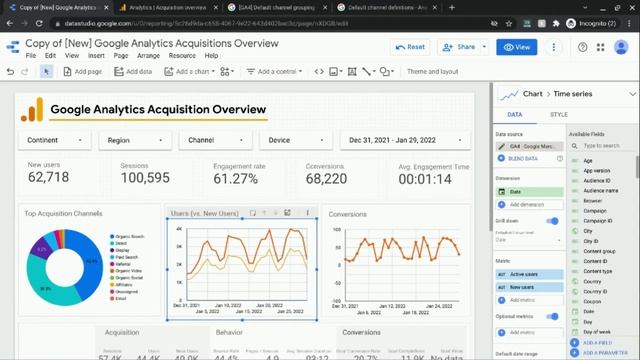Open the Google apps grid
The image size is (640, 360).
[600, 47]
